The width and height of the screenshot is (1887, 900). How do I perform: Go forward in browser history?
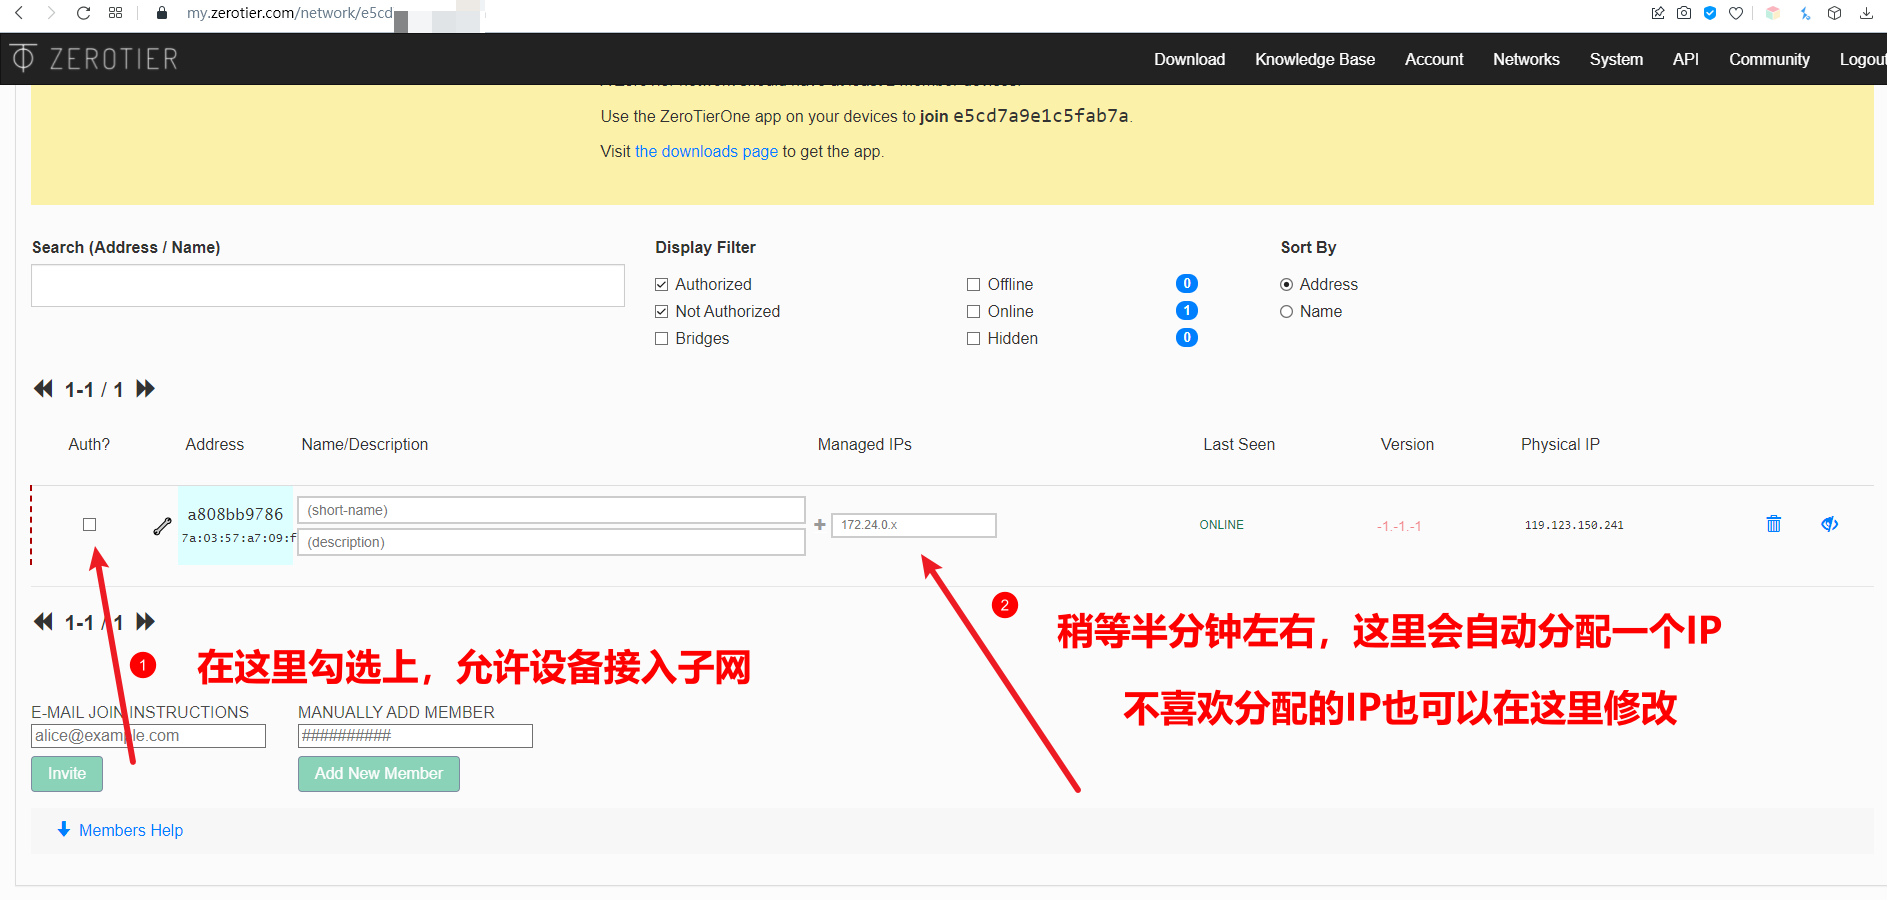click(x=51, y=13)
